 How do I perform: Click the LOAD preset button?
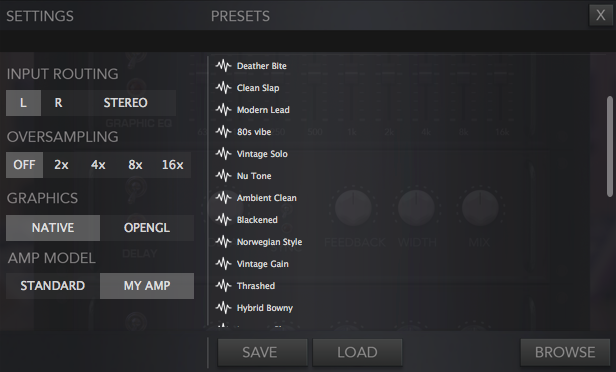[357, 352]
